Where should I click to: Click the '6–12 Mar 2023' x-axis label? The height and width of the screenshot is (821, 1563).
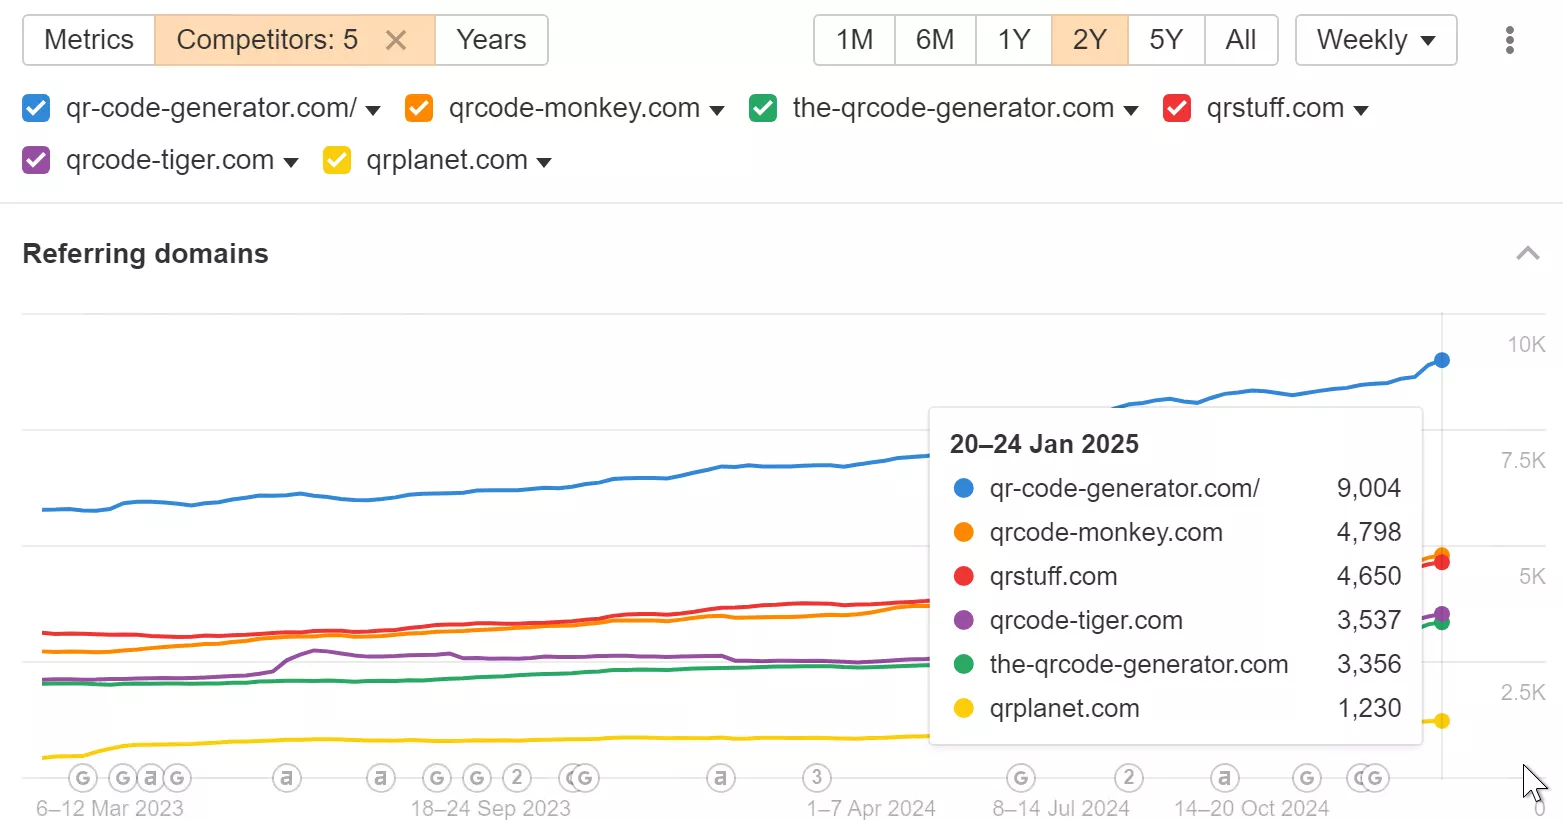tap(110, 808)
